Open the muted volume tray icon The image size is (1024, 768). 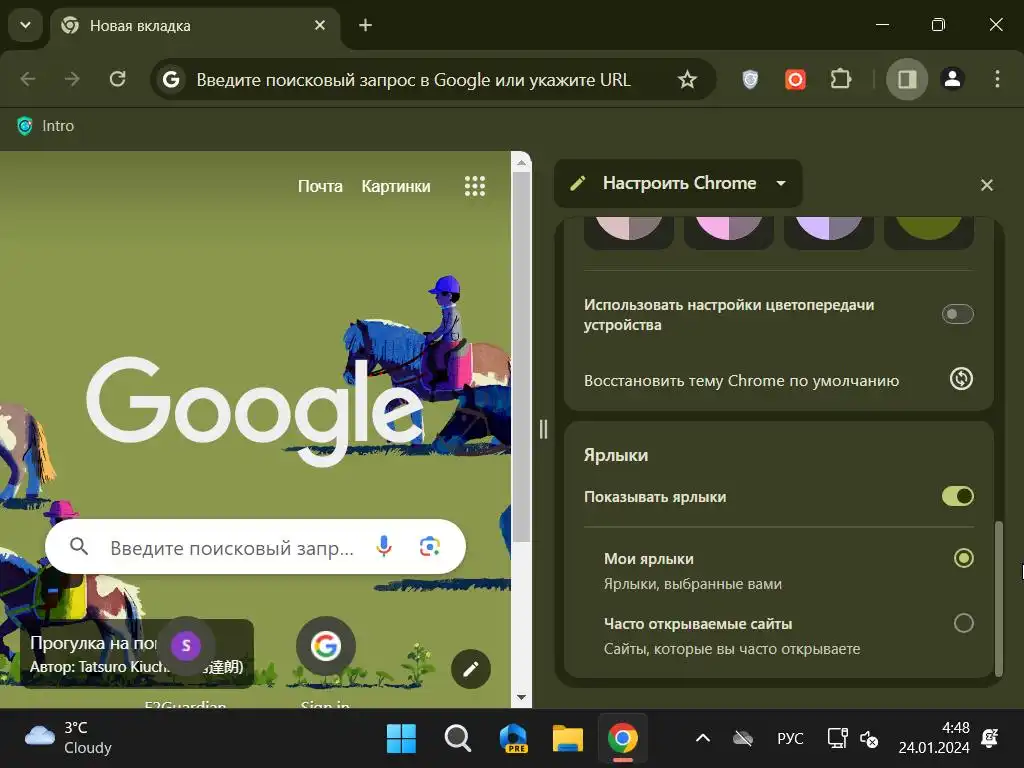click(869, 739)
